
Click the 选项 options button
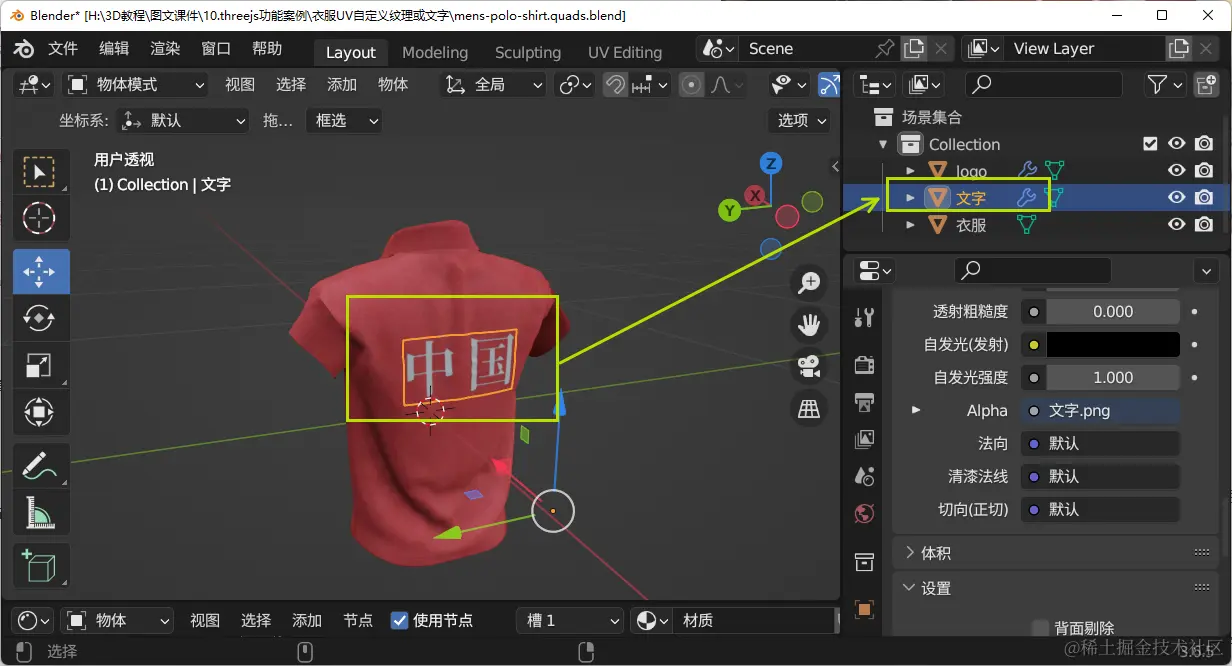pyautogui.click(x=802, y=120)
